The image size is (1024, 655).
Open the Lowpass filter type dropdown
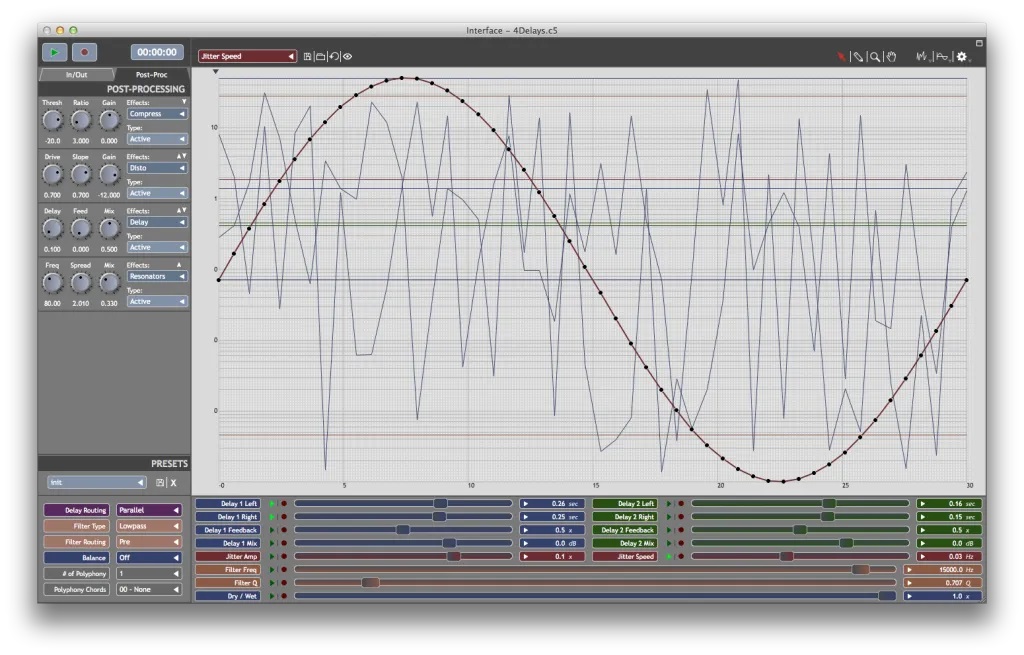[149, 526]
